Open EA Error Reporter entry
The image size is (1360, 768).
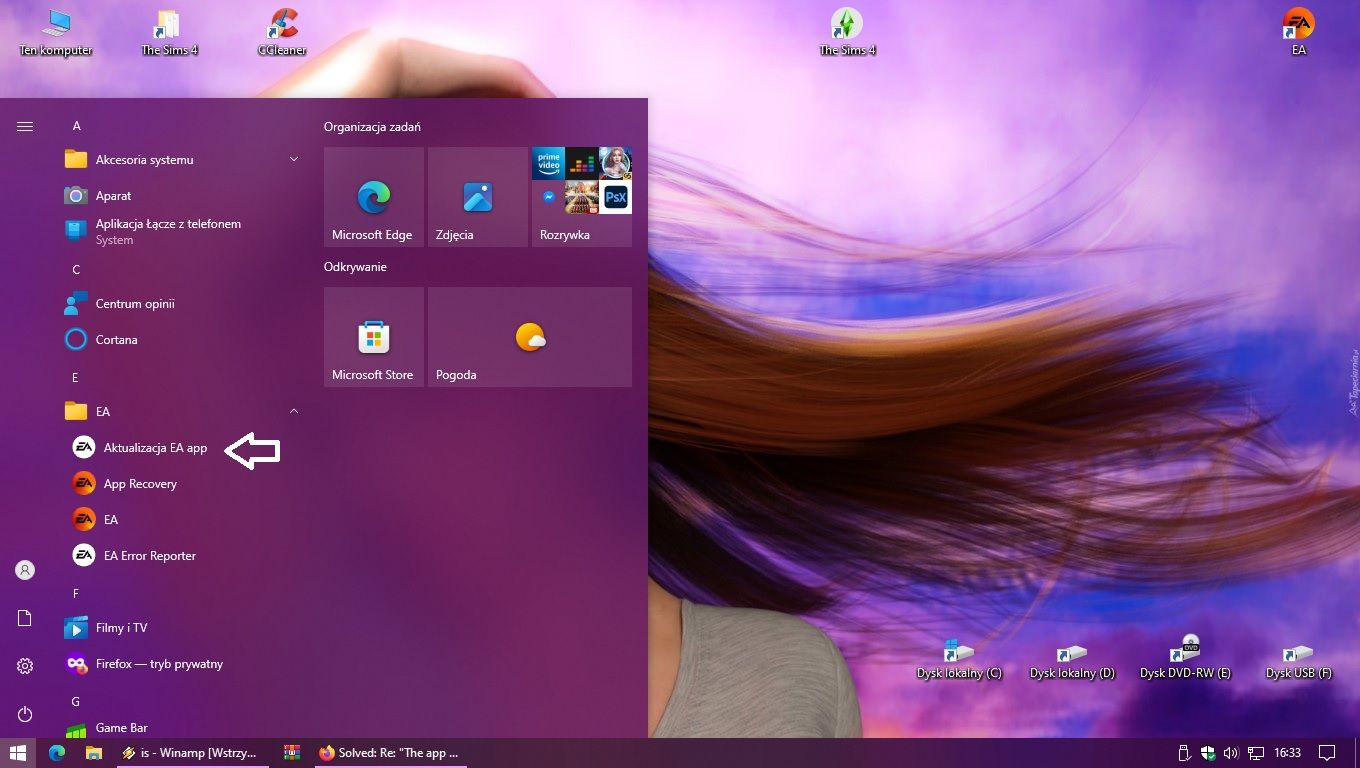click(x=149, y=556)
